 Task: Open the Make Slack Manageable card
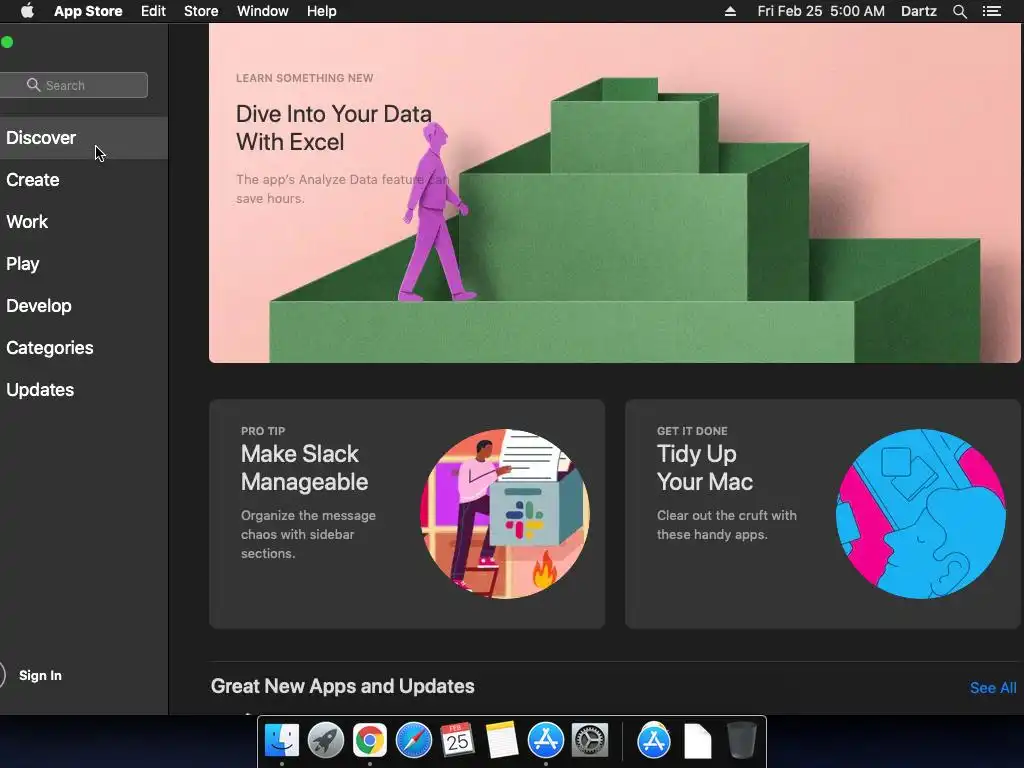[407, 514]
